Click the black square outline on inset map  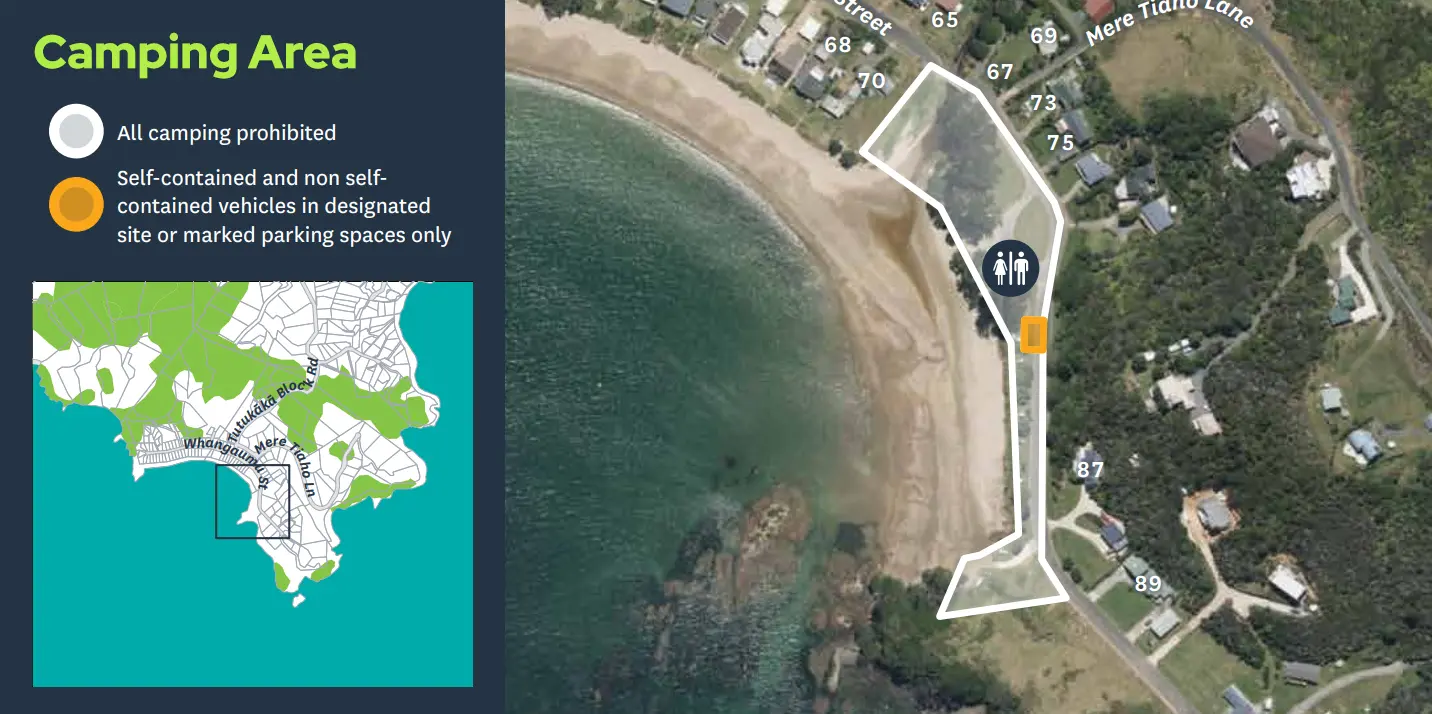[x=252, y=501]
